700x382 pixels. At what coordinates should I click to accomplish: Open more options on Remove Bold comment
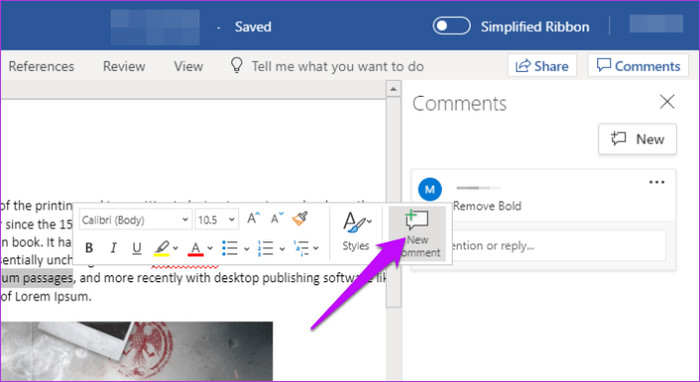coord(657,182)
